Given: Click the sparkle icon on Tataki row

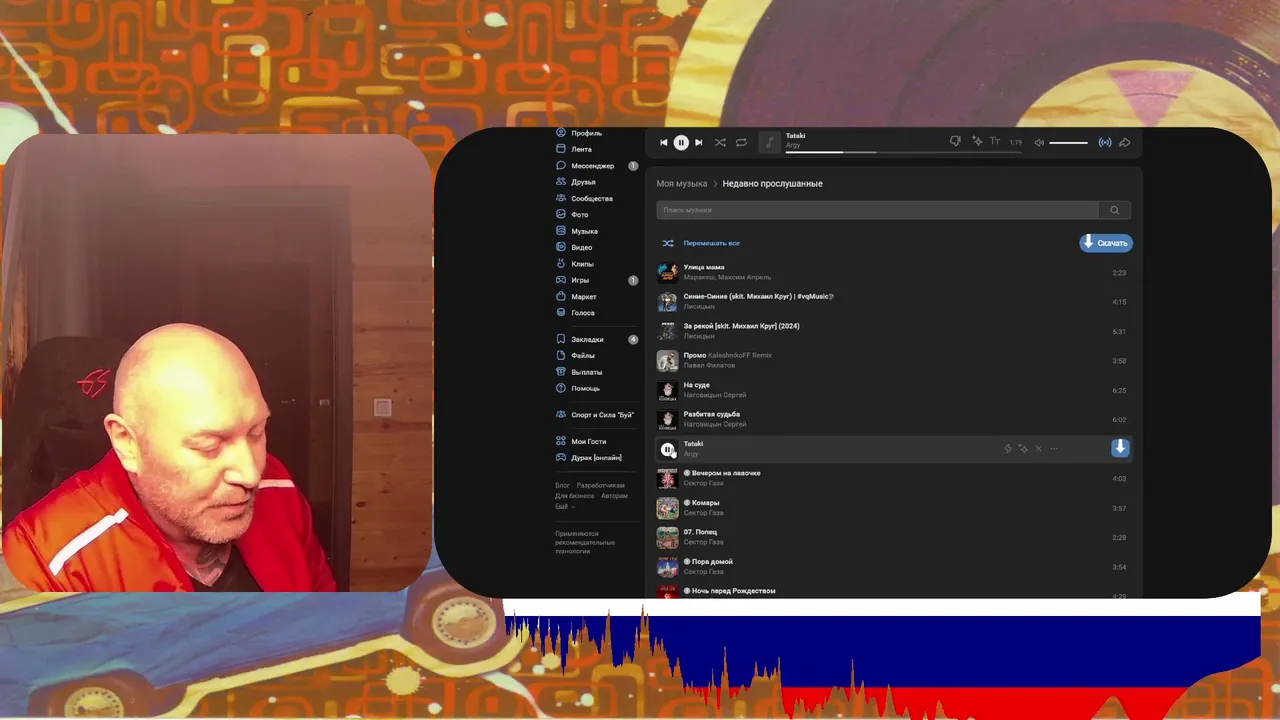Looking at the screenshot, I should 1023,449.
